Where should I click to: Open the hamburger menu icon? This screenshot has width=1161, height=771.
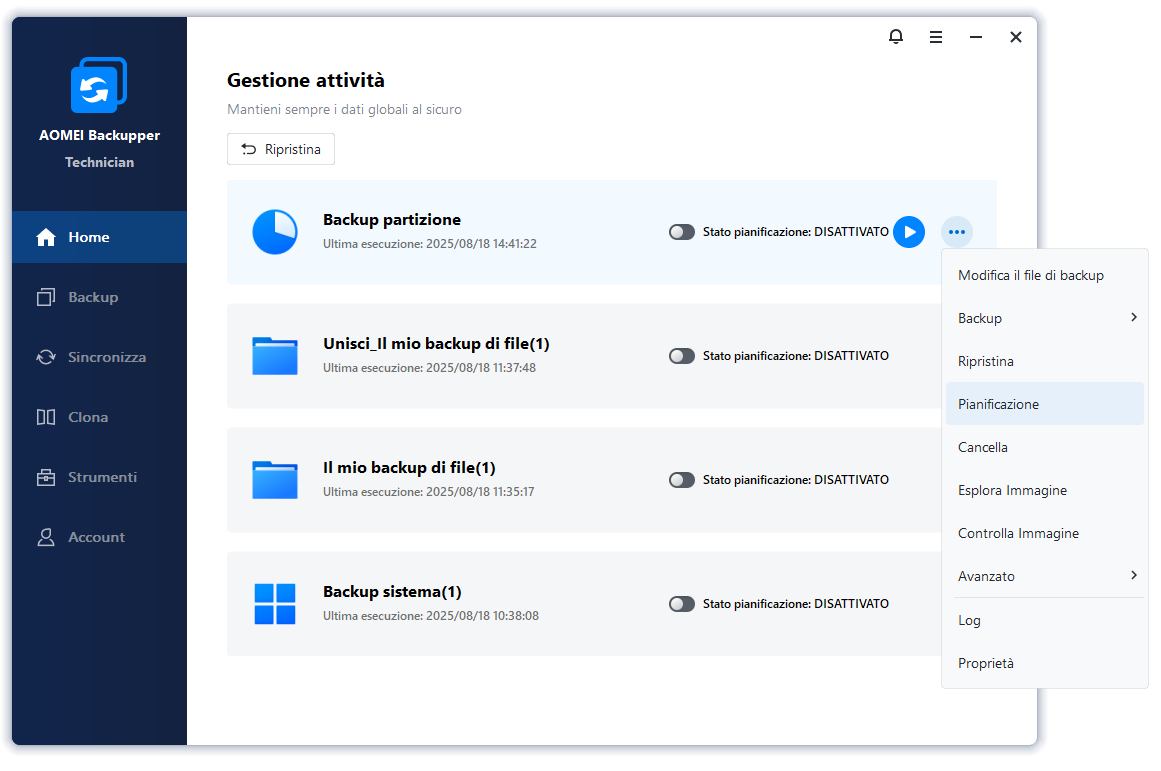tap(935, 37)
